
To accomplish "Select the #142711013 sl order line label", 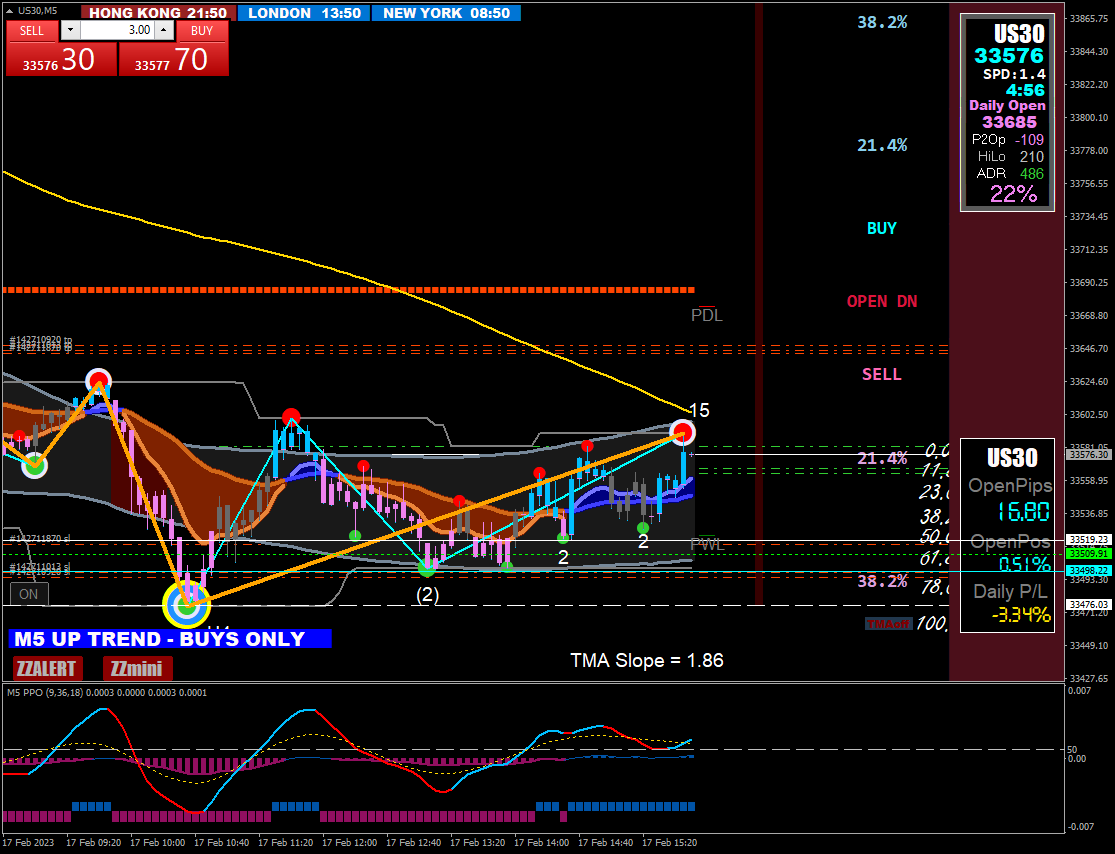I will (40, 566).
